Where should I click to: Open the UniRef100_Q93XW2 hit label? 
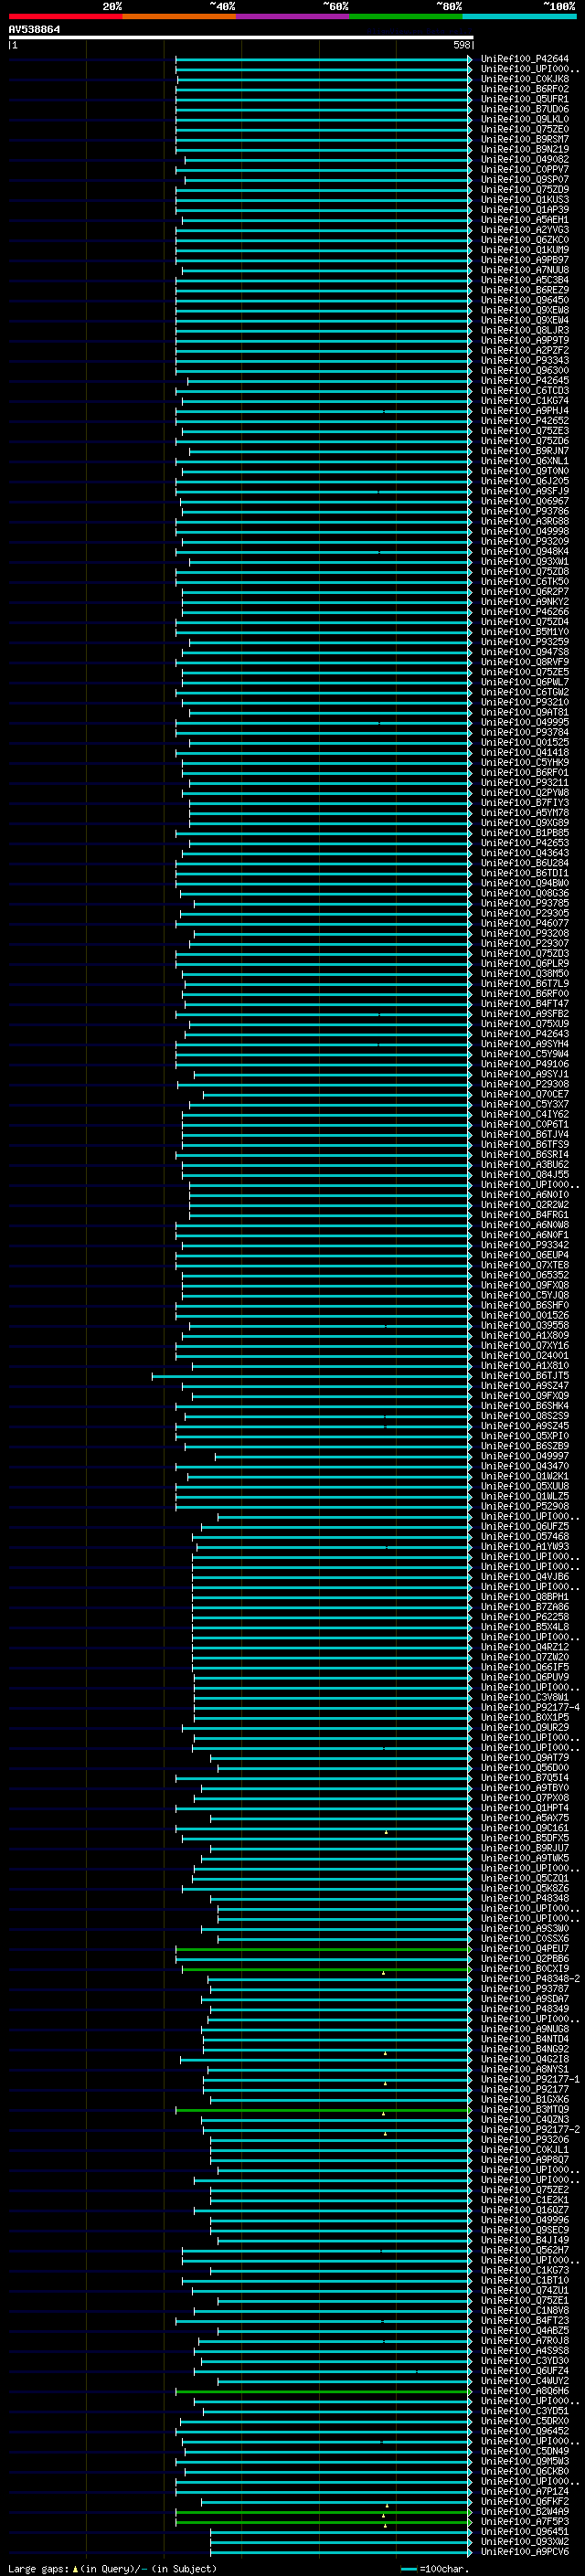pos(525,2541)
